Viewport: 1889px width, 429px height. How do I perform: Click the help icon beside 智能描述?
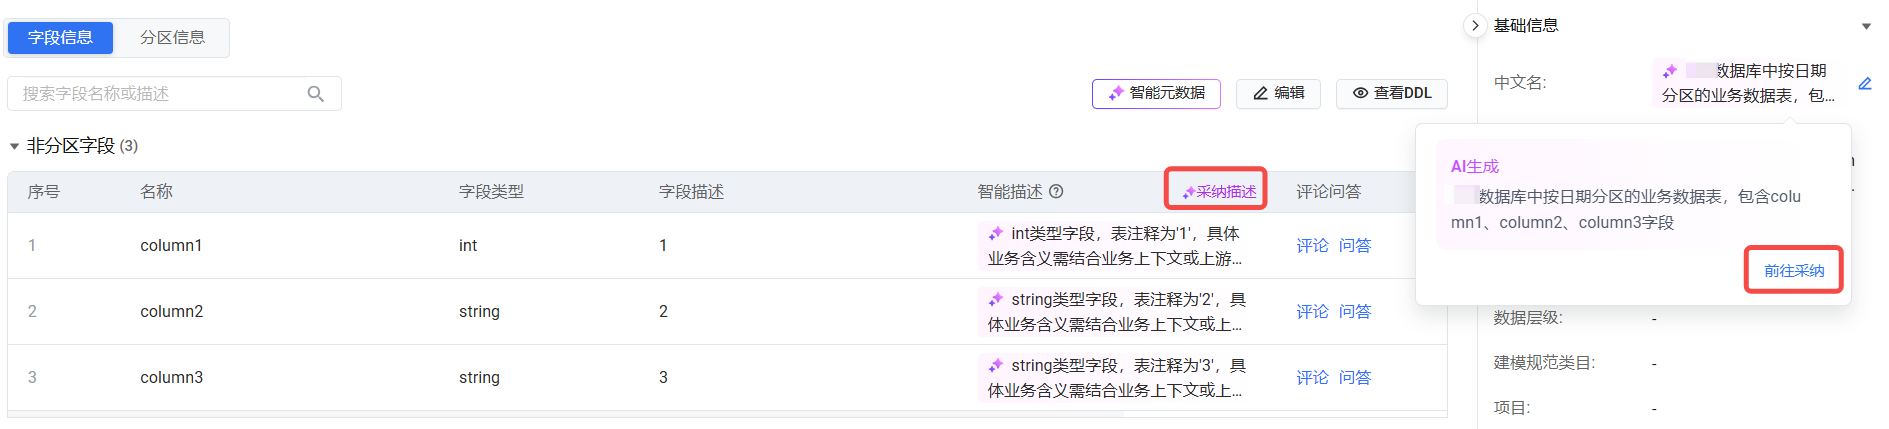1056,191
